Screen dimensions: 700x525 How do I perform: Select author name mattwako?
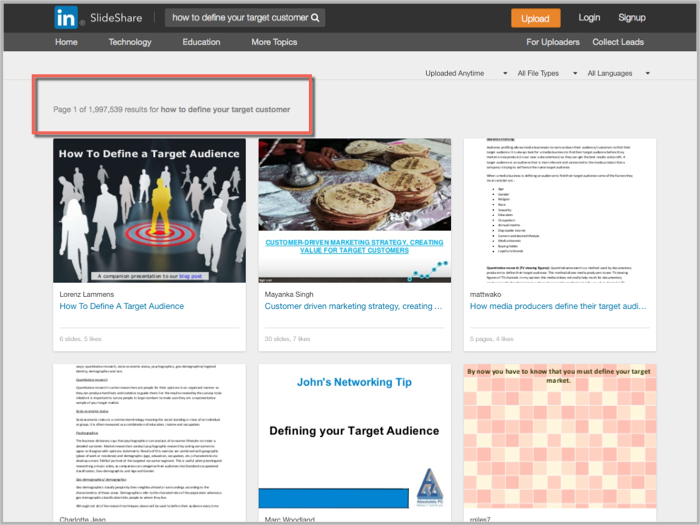(x=485, y=294)
